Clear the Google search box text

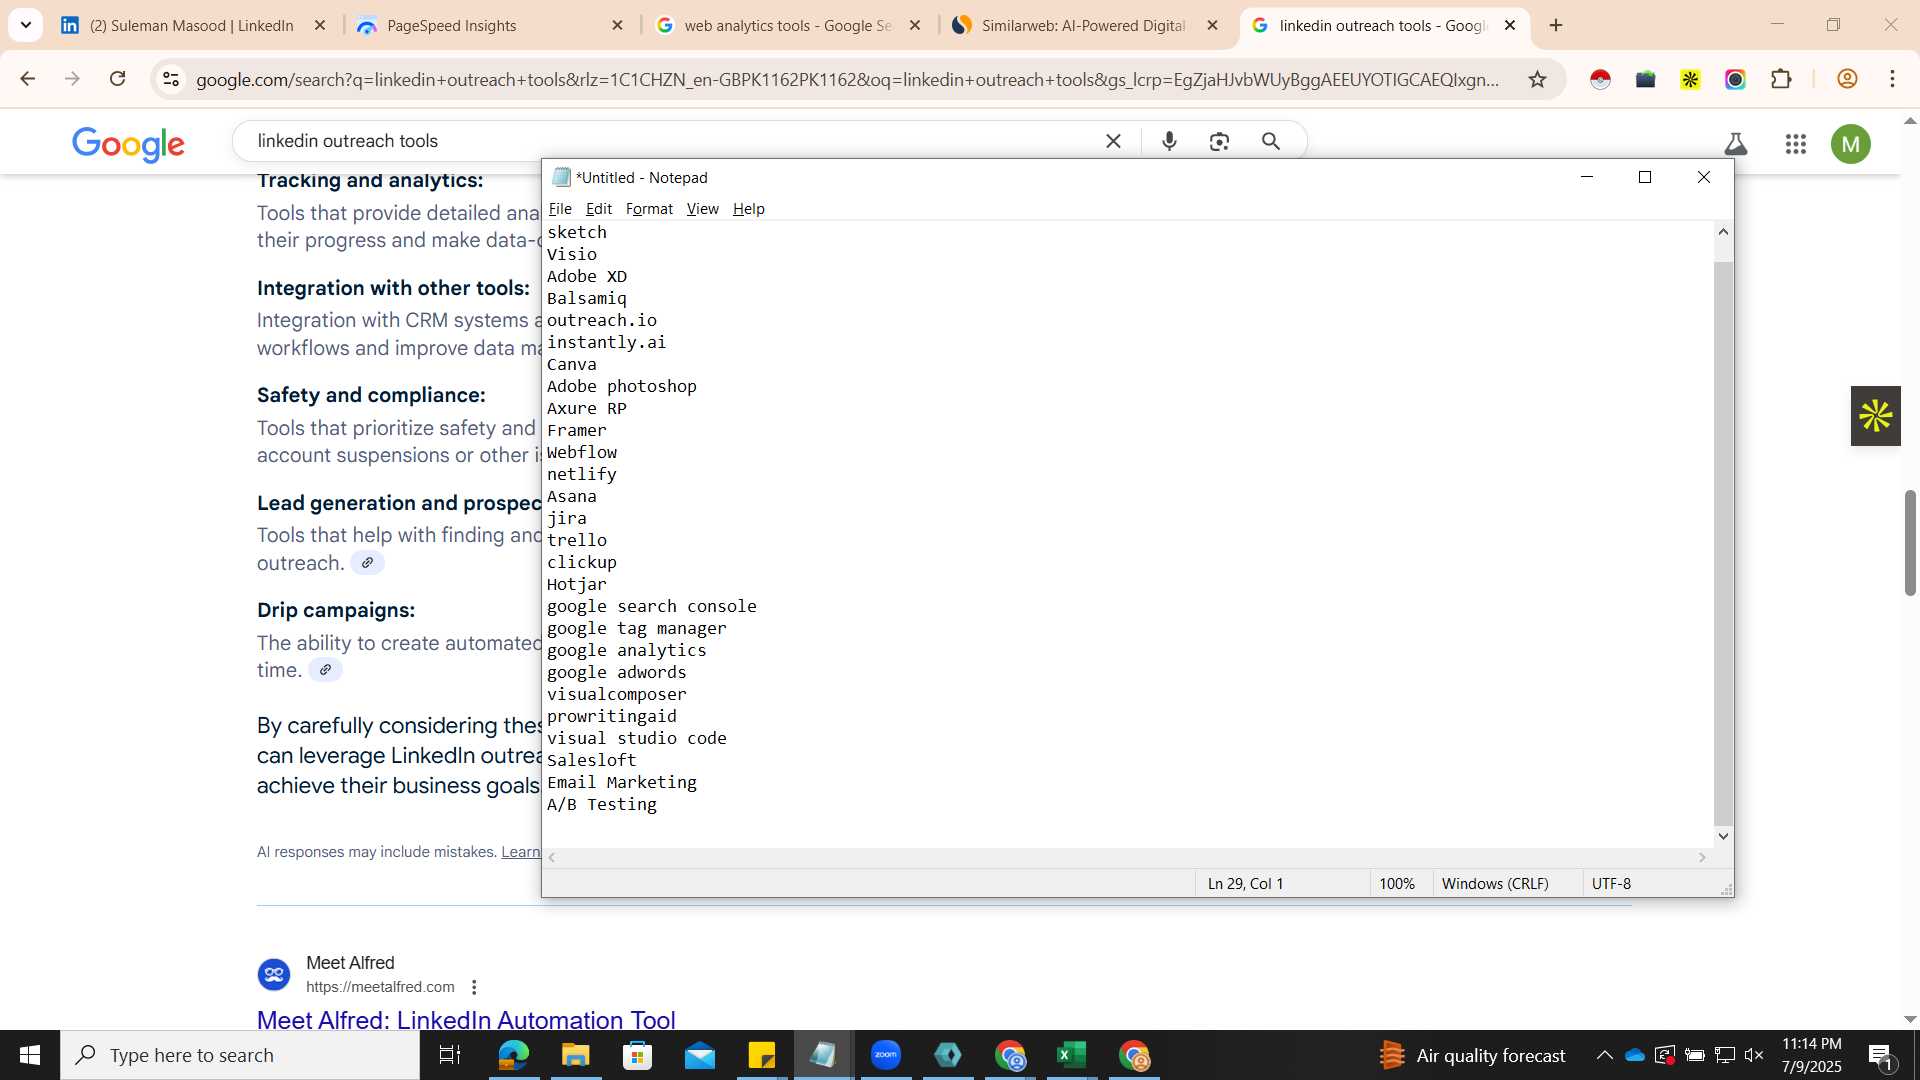pyautogui.click(x=1113, y=141)
